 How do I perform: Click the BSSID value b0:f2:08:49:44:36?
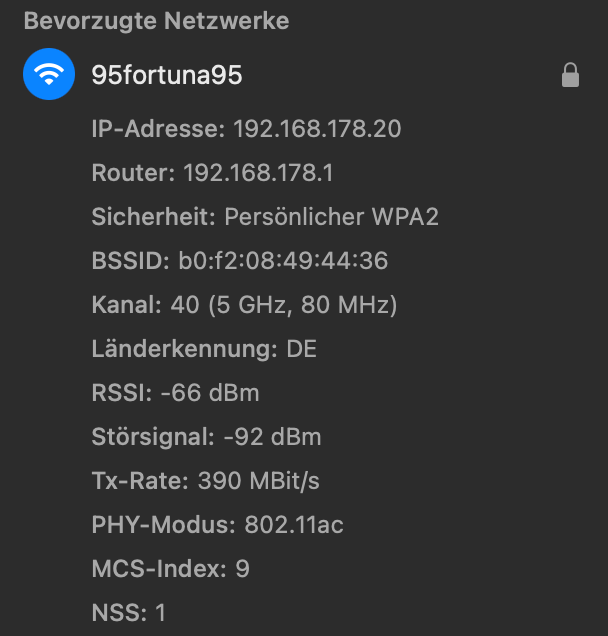[x=283, y=261]
